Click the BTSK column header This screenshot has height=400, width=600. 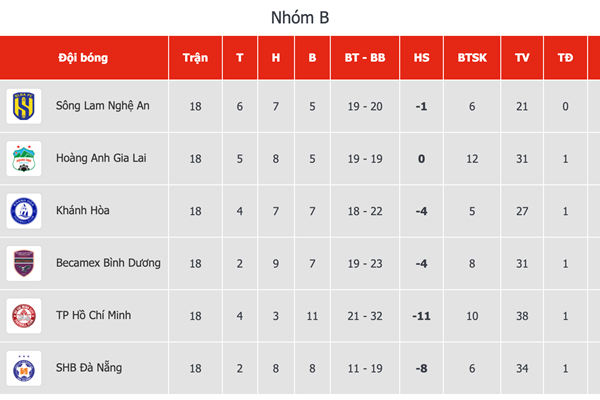click(471, 58)
